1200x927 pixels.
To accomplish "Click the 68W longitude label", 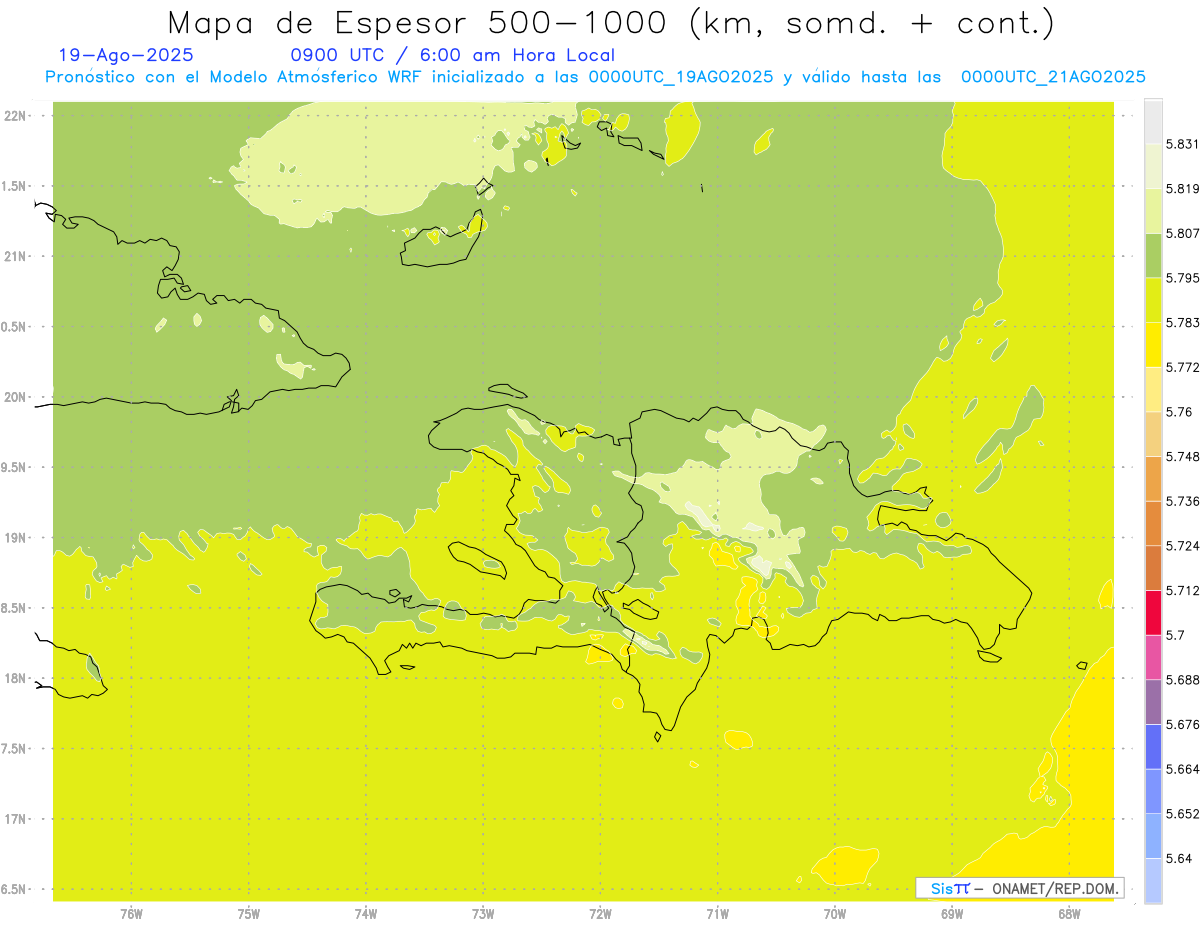I will [1069, 914].
